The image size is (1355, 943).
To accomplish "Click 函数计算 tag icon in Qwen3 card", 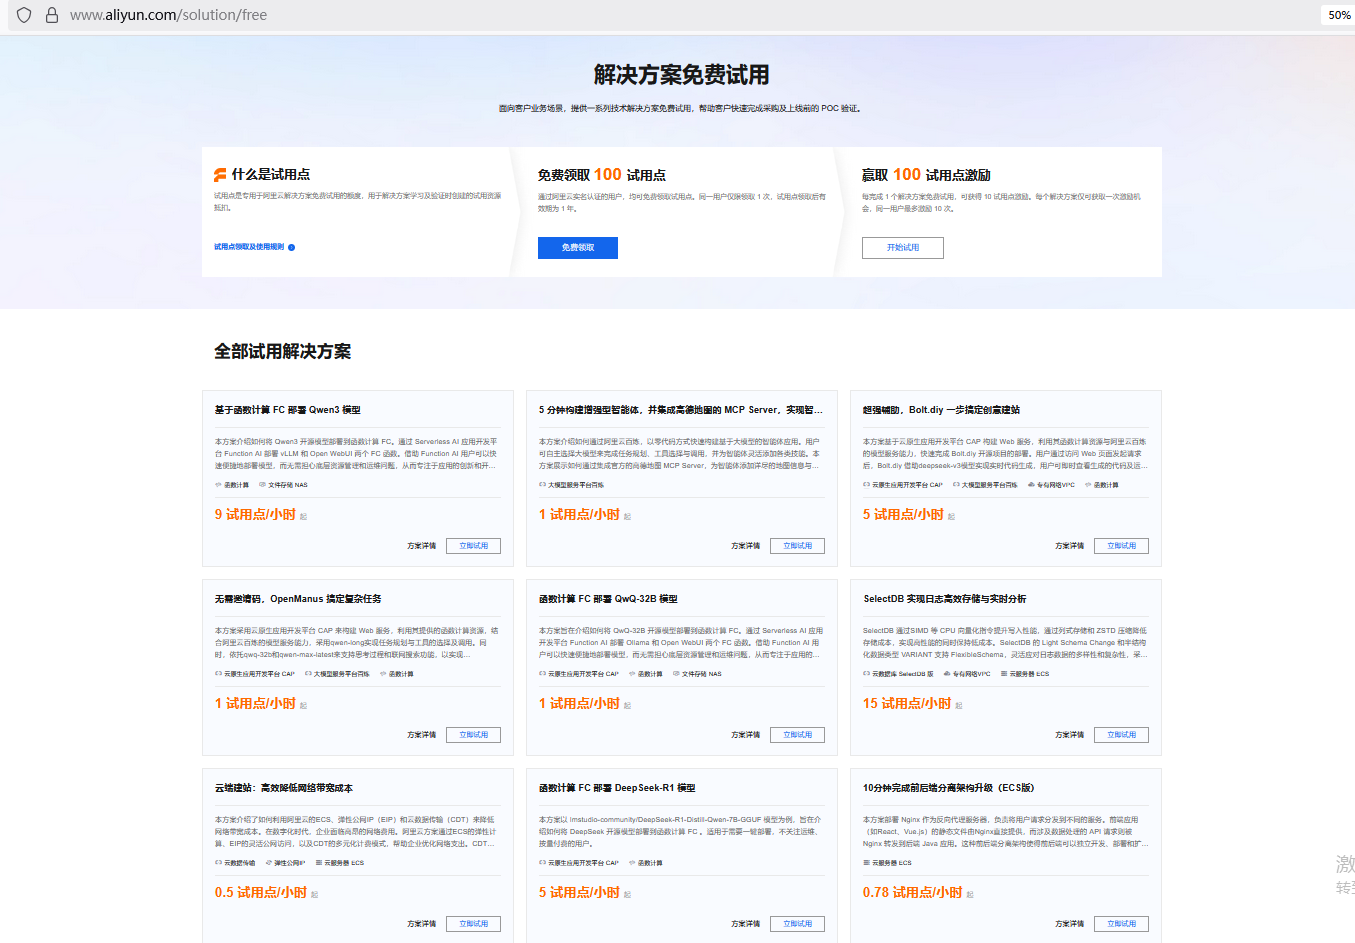I will pyautogui.click(x=218, y=485).
